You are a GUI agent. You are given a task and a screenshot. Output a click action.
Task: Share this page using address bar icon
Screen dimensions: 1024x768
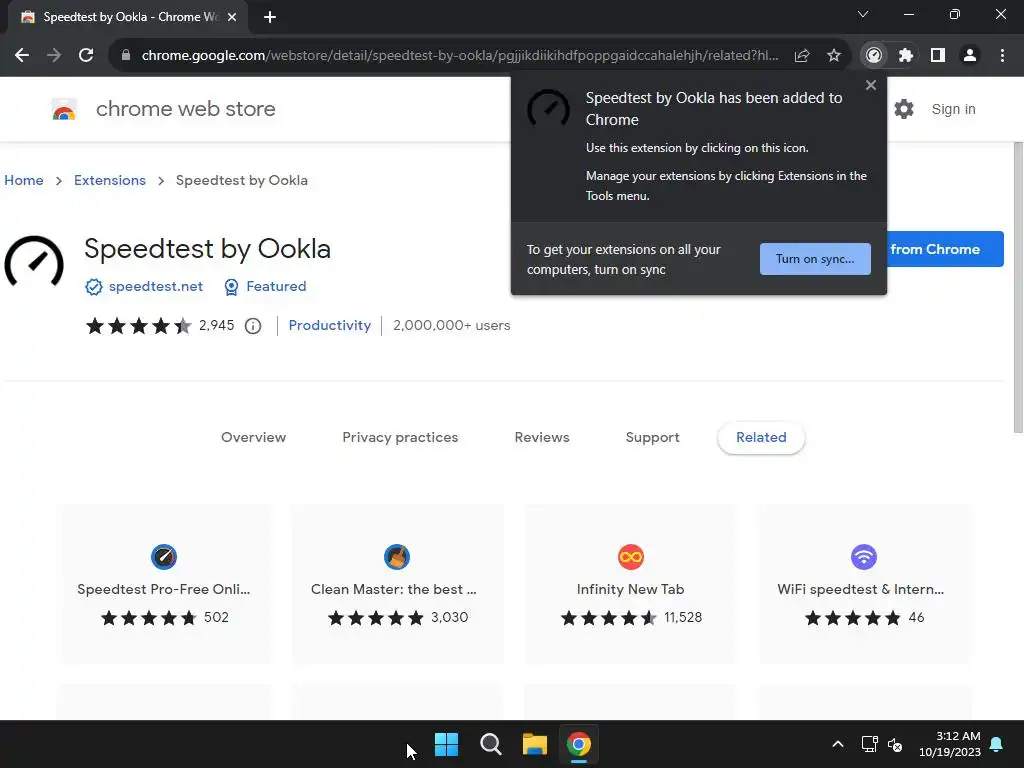(802, 56)
